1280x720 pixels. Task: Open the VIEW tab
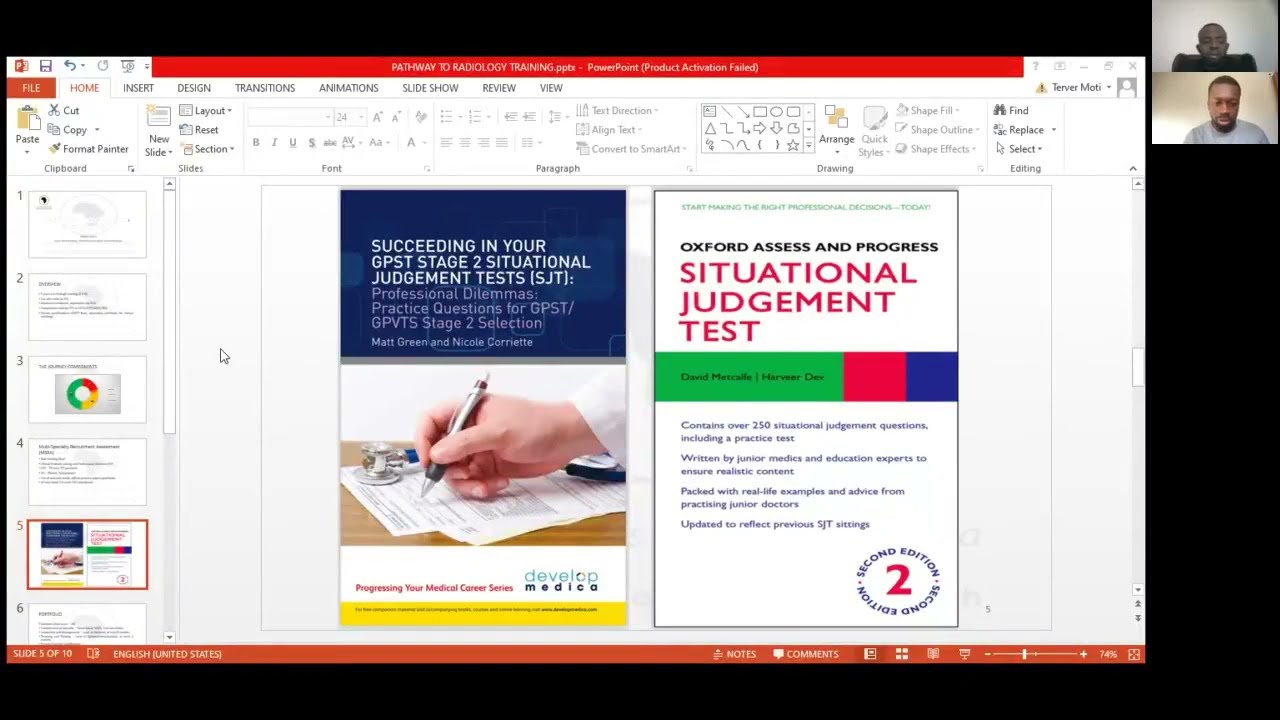click(551, 88)
